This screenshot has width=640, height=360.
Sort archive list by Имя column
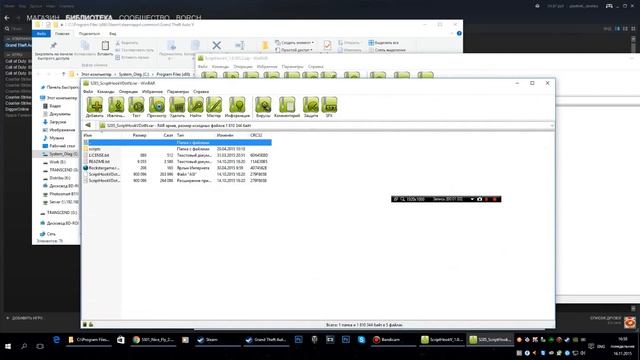click(88, 135)
